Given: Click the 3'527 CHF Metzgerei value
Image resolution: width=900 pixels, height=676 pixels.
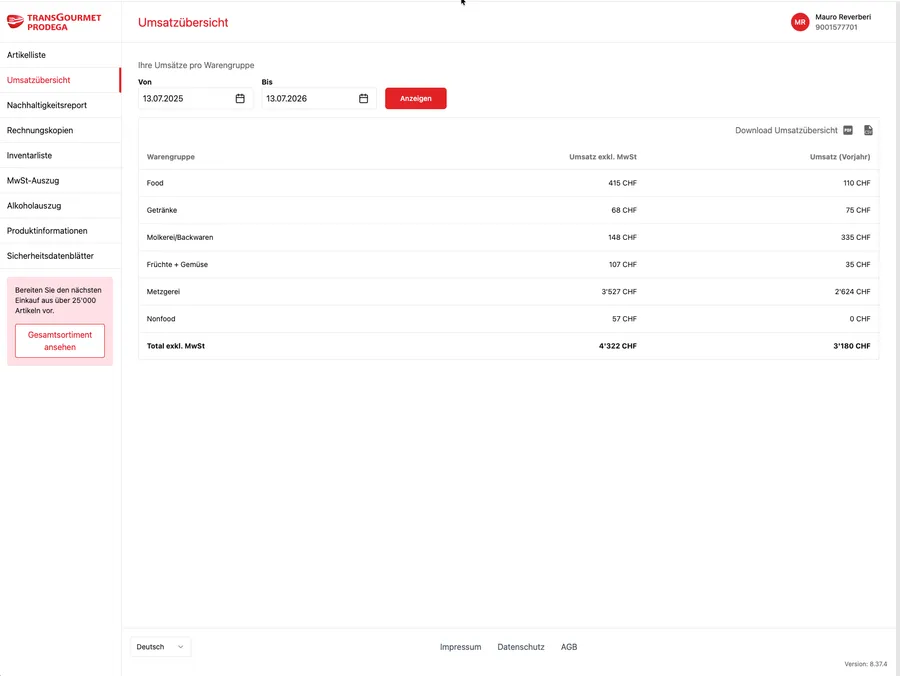Looking at the screenshot, I should 619,292.
